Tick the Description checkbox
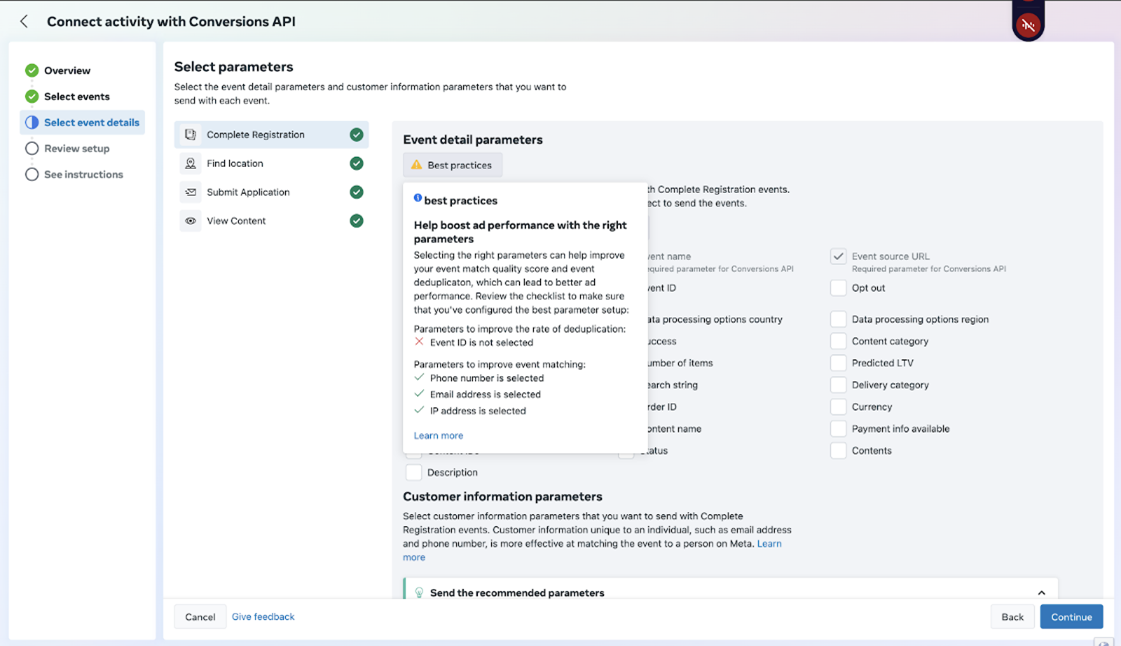This screenshot has width=1121, height=646. point(413,472)
